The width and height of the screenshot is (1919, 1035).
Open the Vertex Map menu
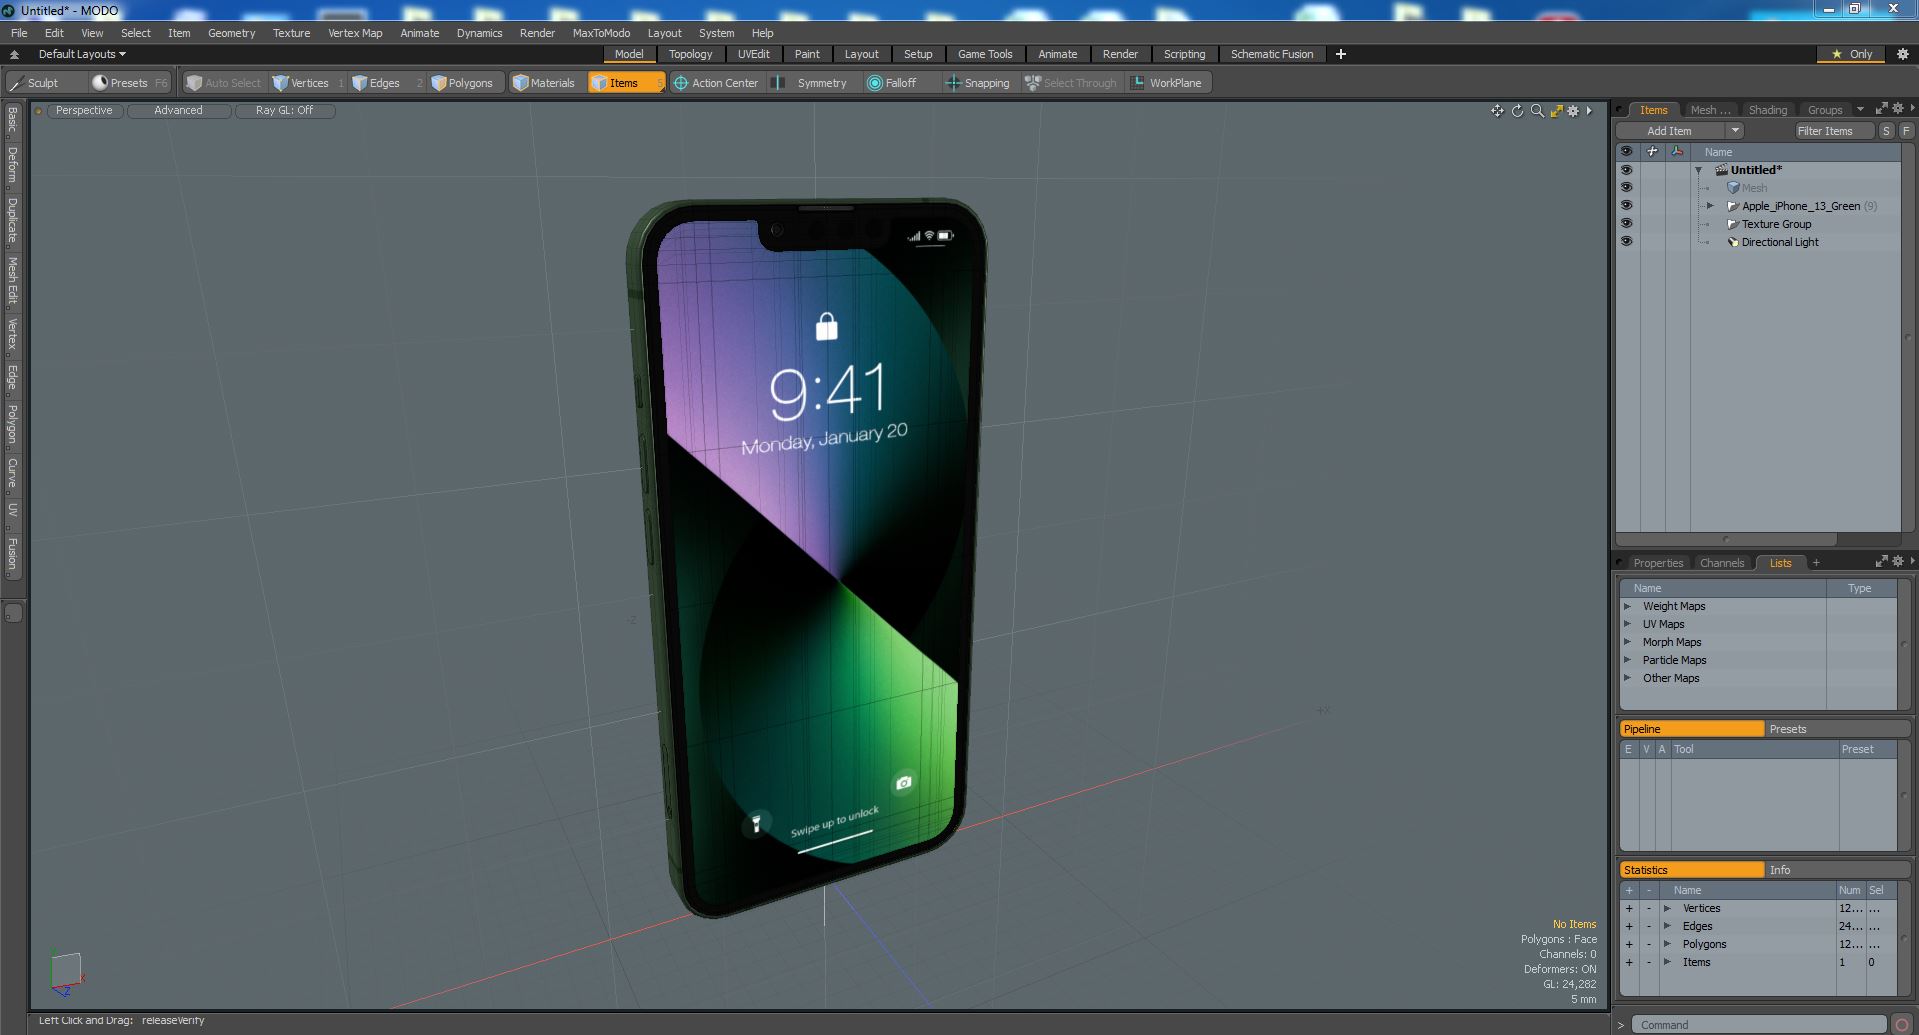[x=355, y=33]
